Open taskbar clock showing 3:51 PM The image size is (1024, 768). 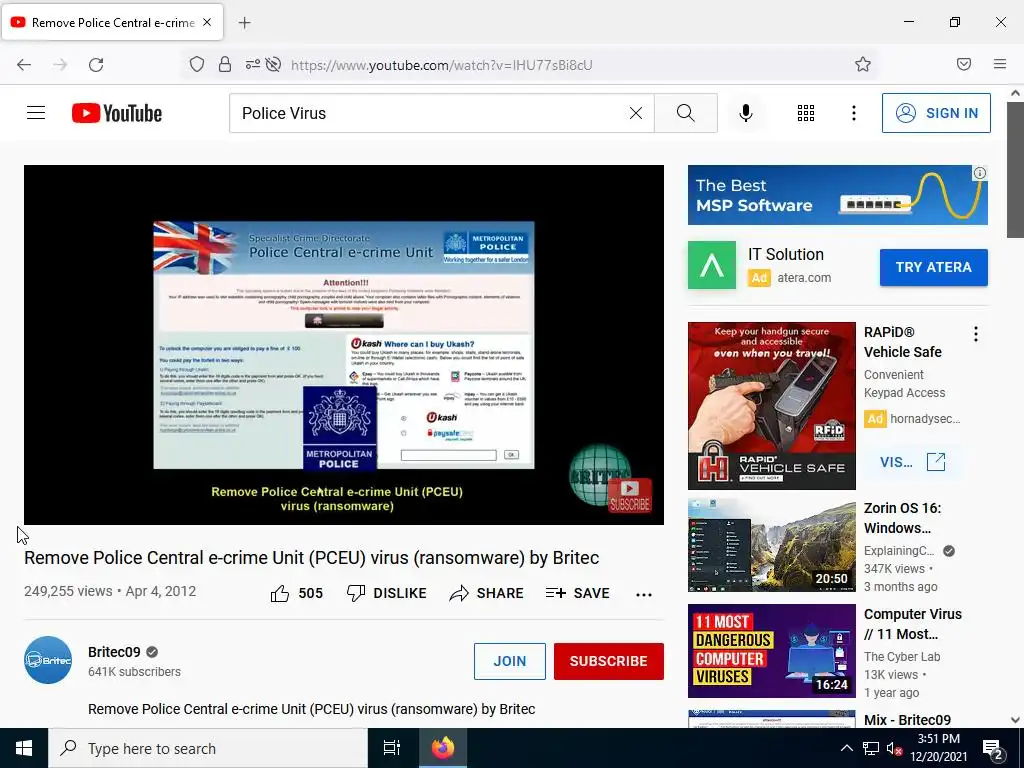(x=938, y=748)
